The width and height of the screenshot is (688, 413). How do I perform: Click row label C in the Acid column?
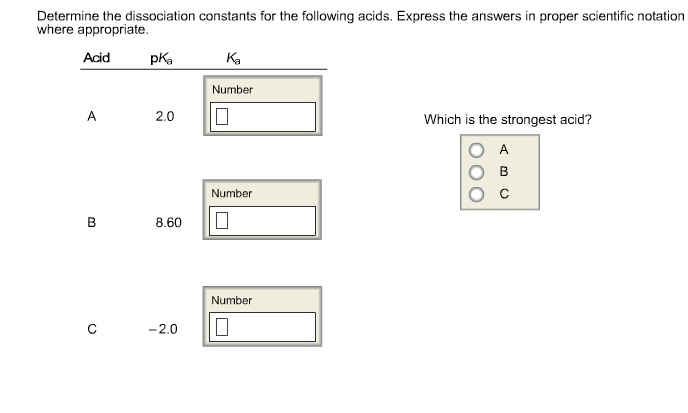click(x=91, y=328)
